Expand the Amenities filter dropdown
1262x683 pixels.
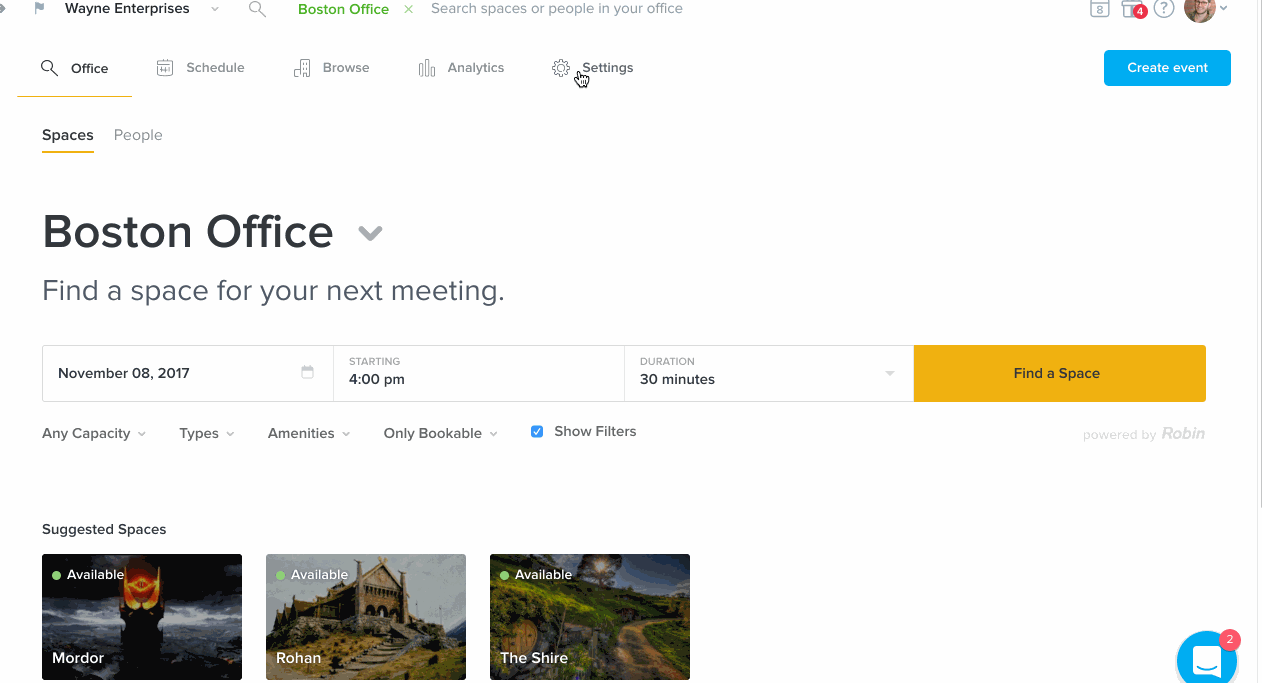tap(308, 433)
